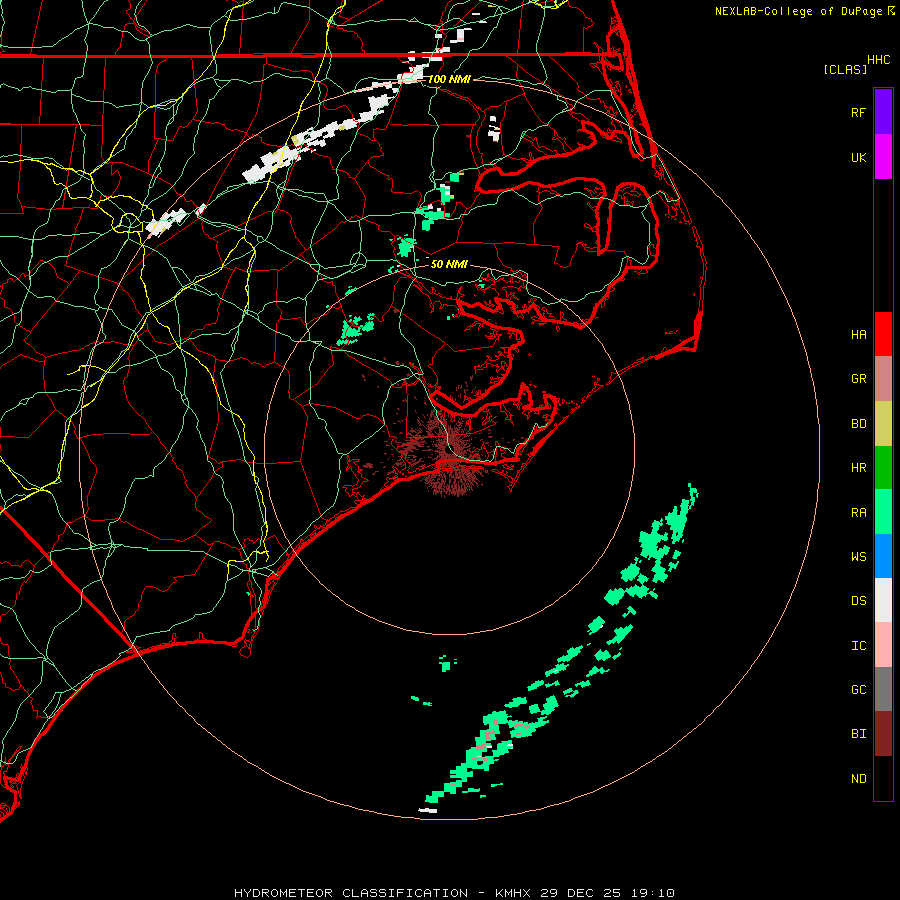Image resolution: width=900 pixels, height=900 pixels.
Task: Click the GR legend label
Action: 858,379
